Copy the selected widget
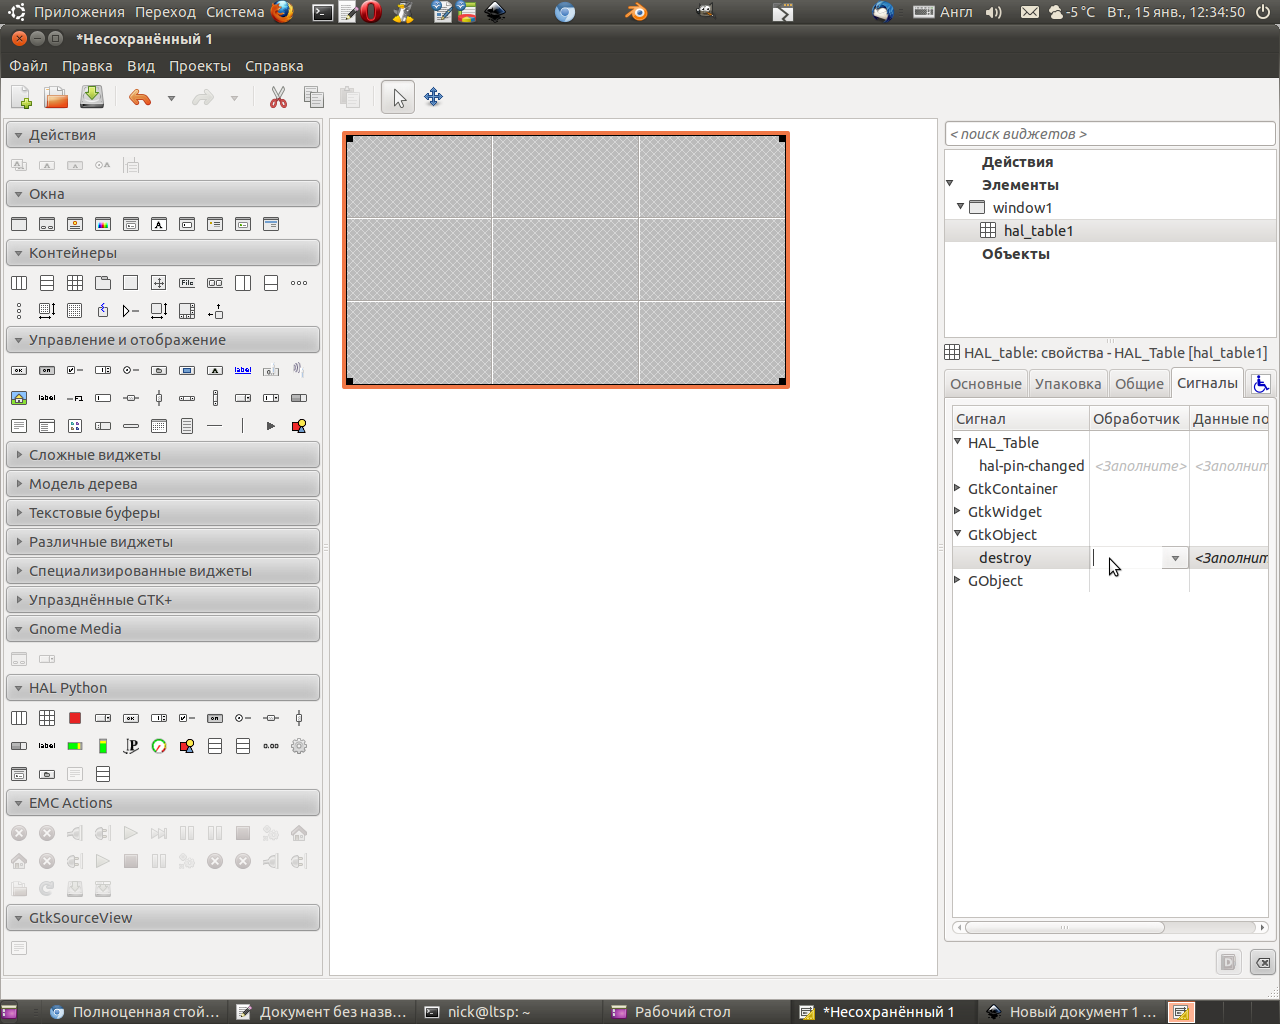 tap(314, 97)
